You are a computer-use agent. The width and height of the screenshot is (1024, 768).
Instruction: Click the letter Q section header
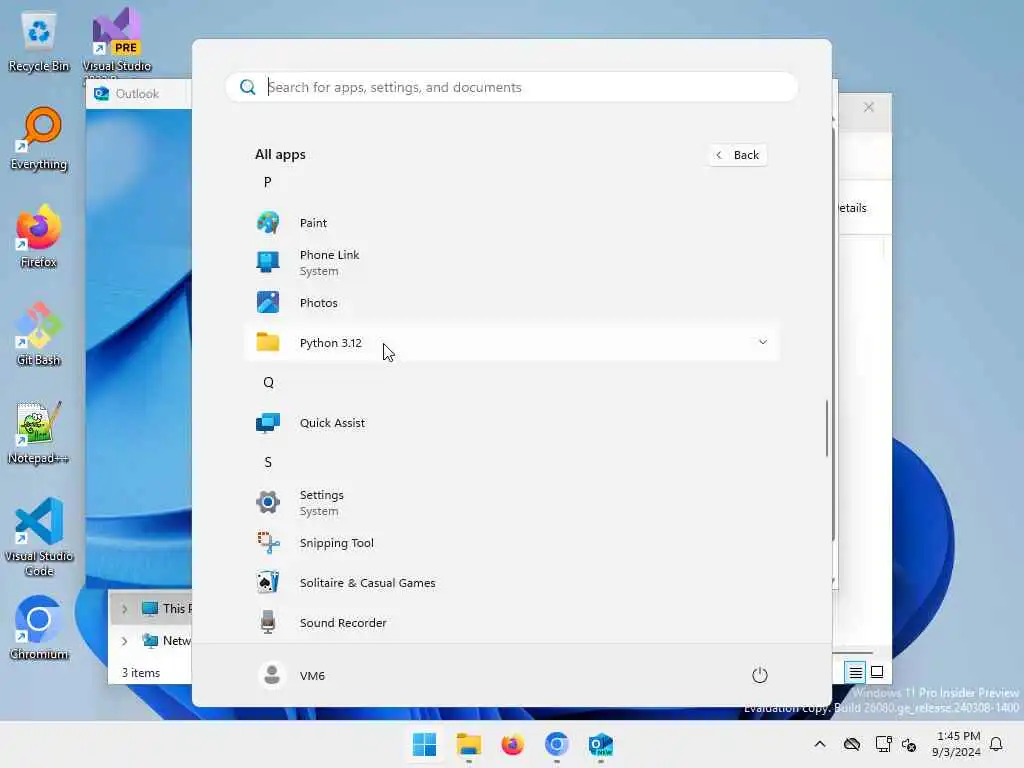268,383
